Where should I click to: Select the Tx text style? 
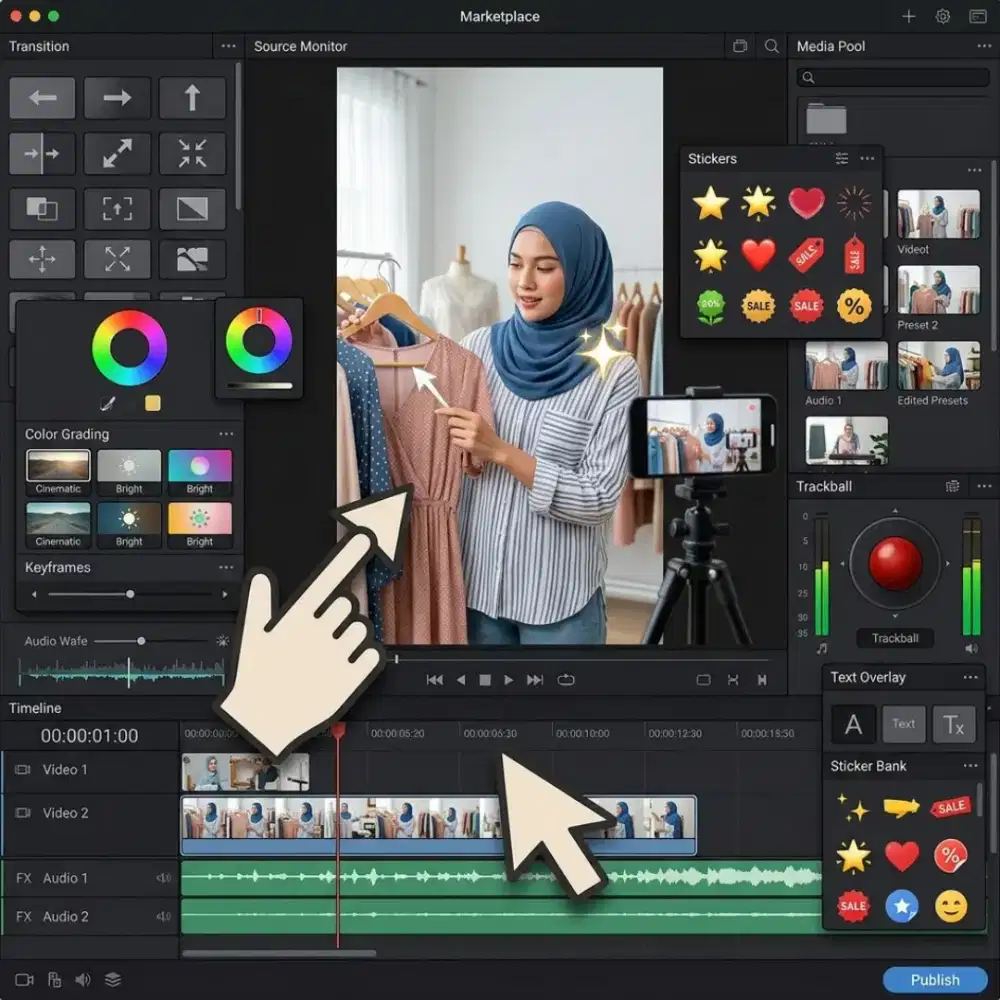point(953,724)
